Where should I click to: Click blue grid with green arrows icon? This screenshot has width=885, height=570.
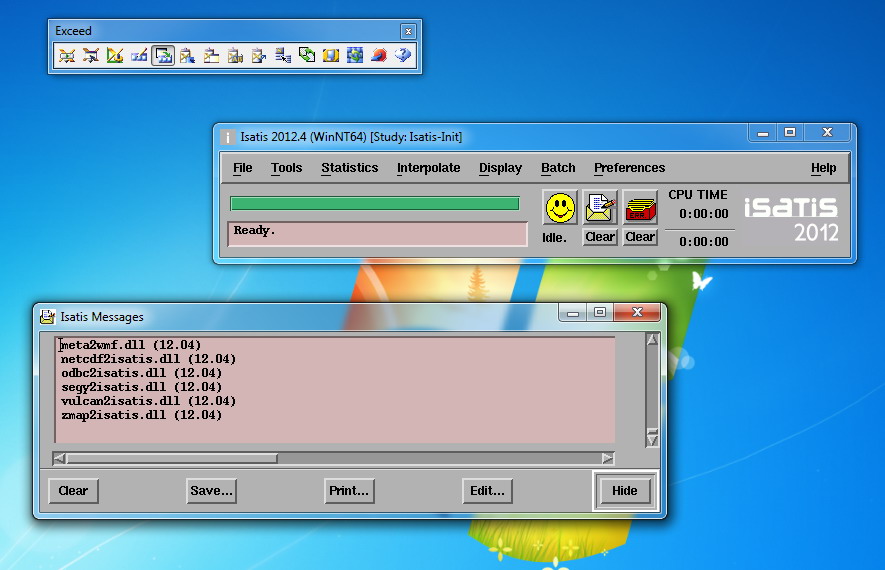355,55
